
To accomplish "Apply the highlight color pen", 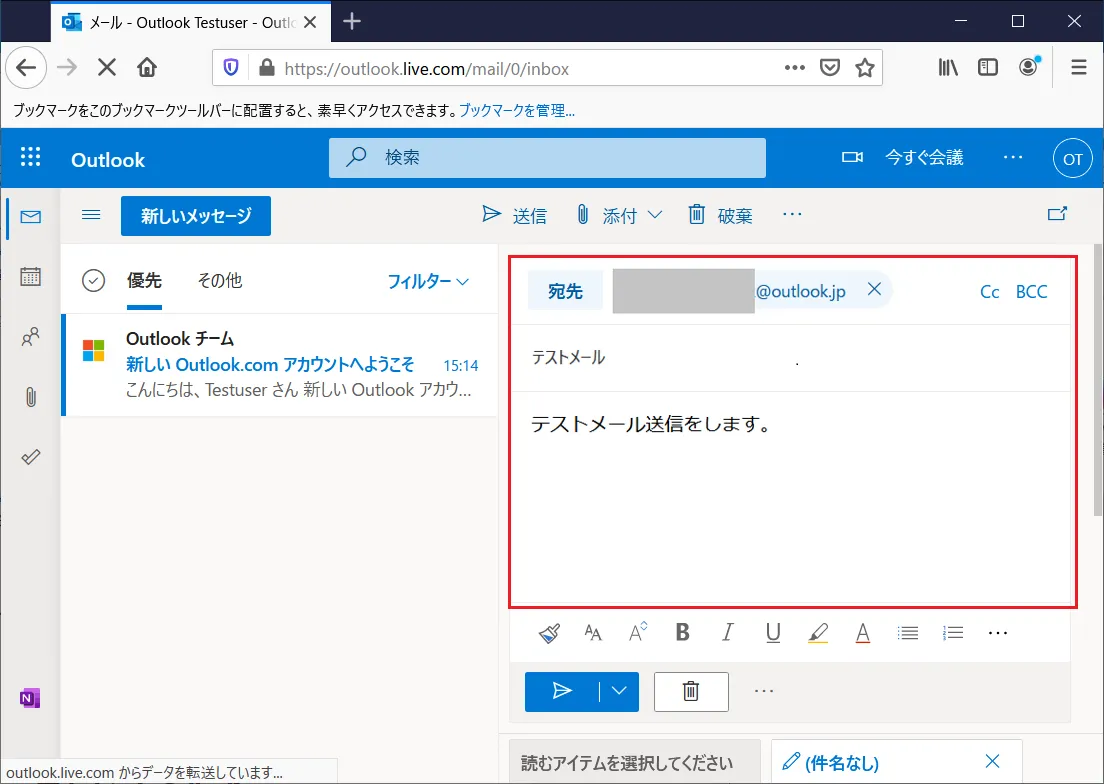I will click(817, 633).
